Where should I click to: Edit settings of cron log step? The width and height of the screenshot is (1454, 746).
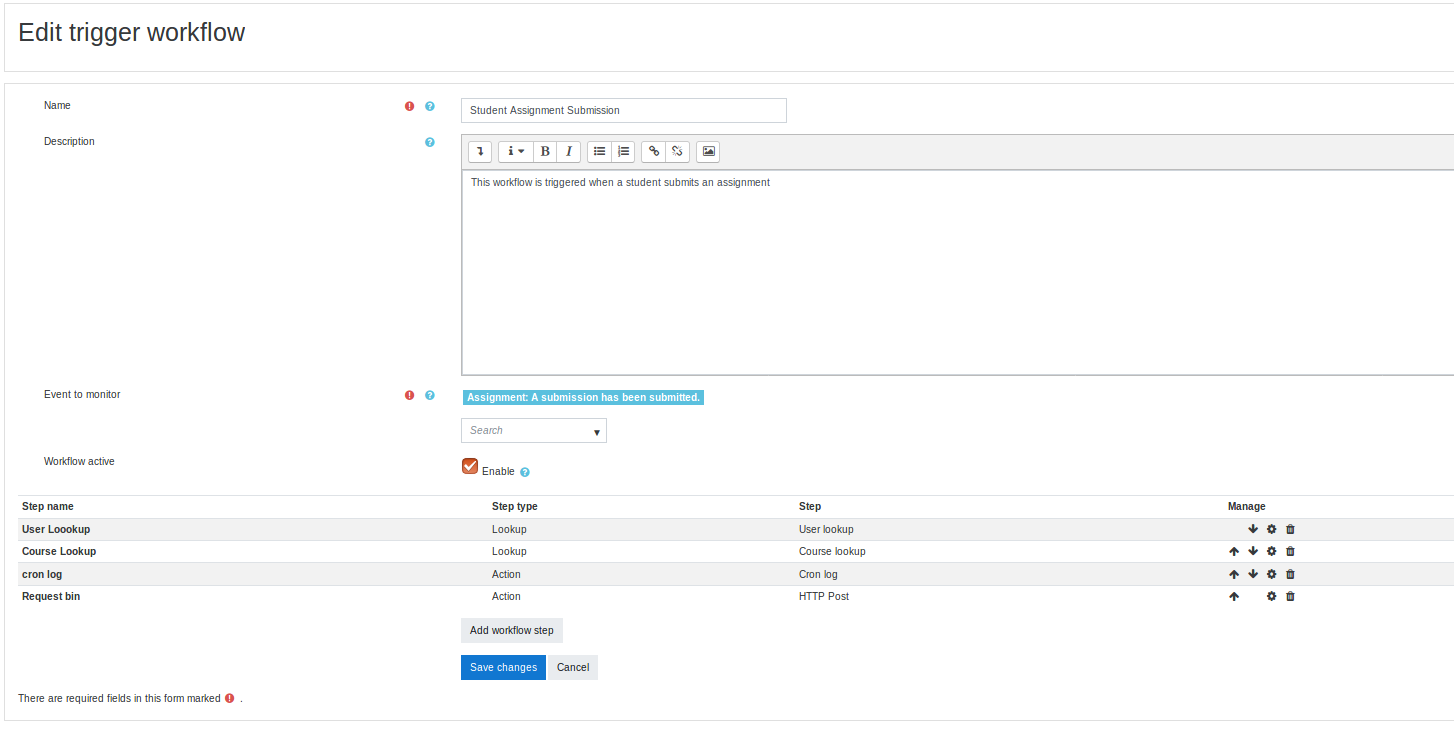coord(1271,574)
